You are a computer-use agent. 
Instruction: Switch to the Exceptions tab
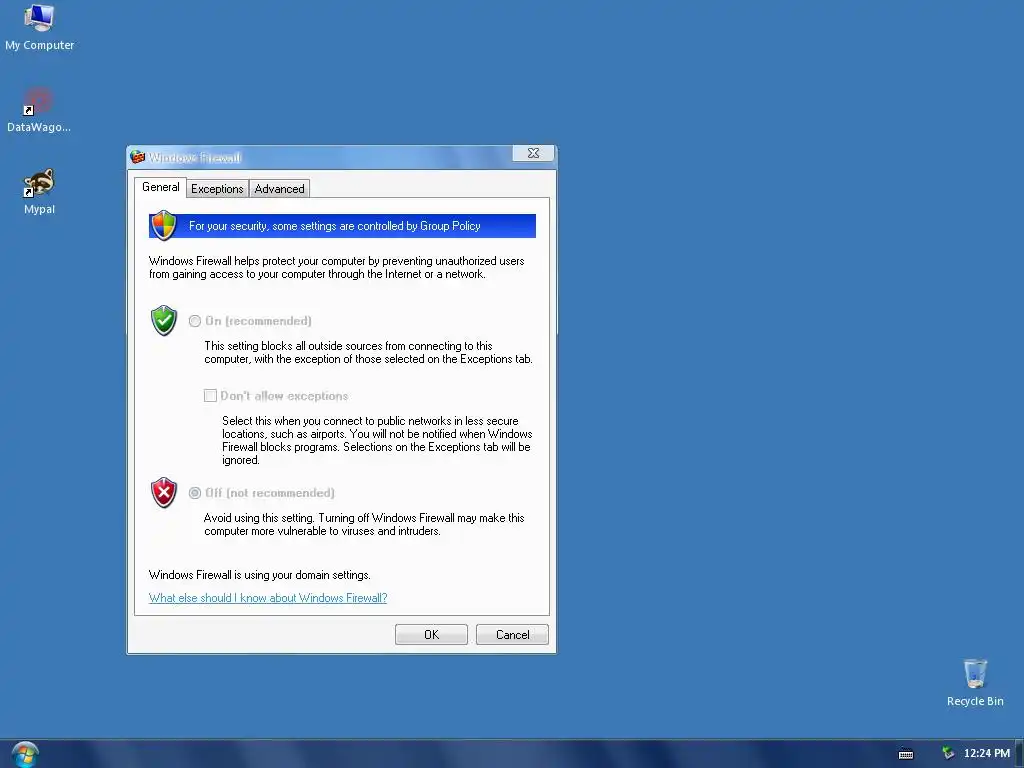pos(217,189)
